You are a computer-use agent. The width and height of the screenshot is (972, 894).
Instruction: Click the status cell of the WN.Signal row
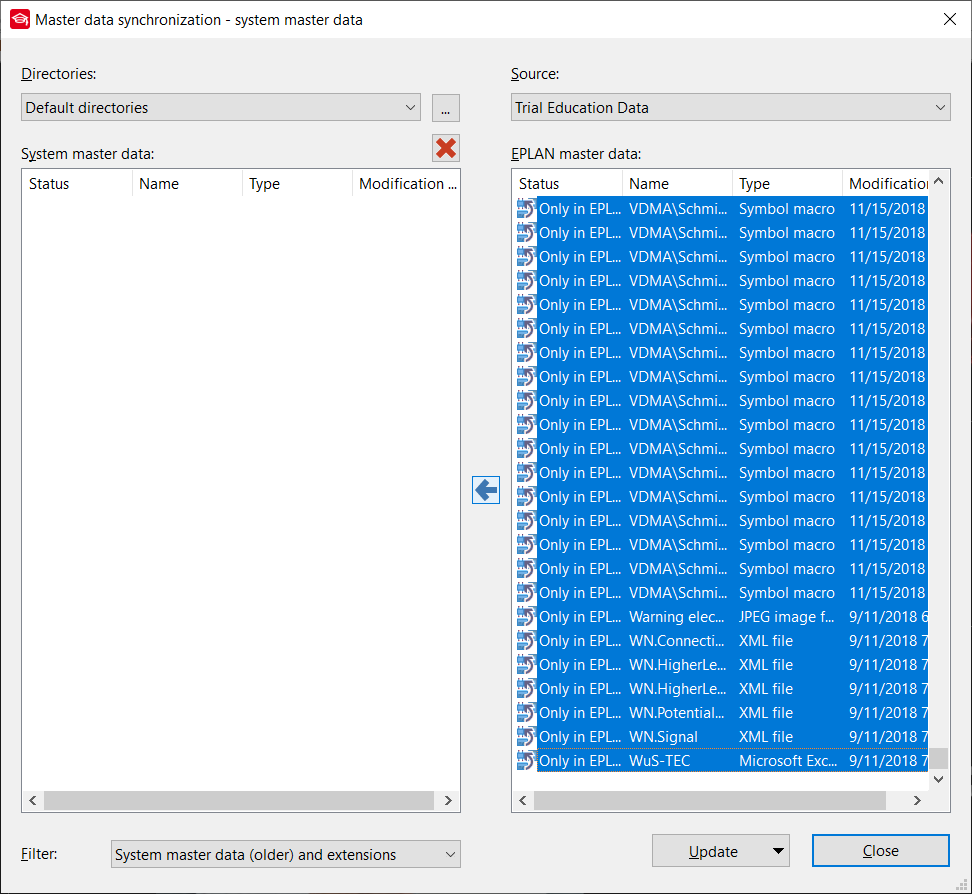point(580,737)
